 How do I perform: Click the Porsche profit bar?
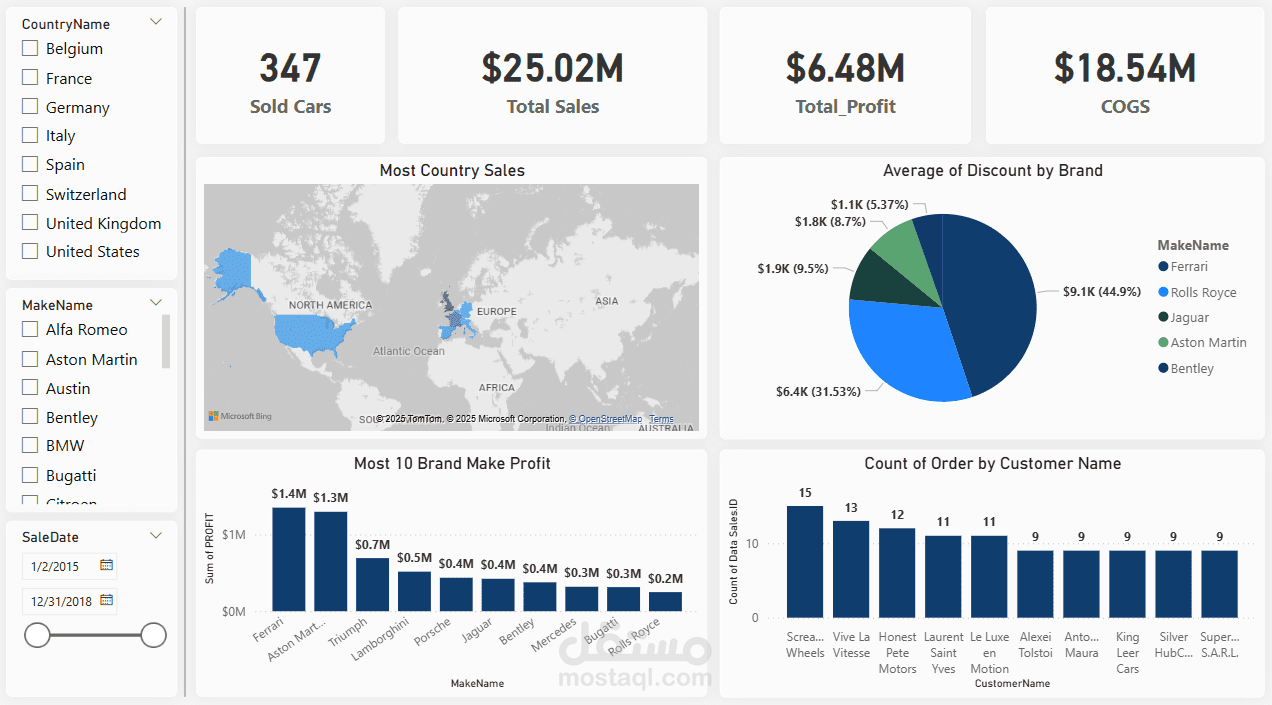(x=456, y=594)
